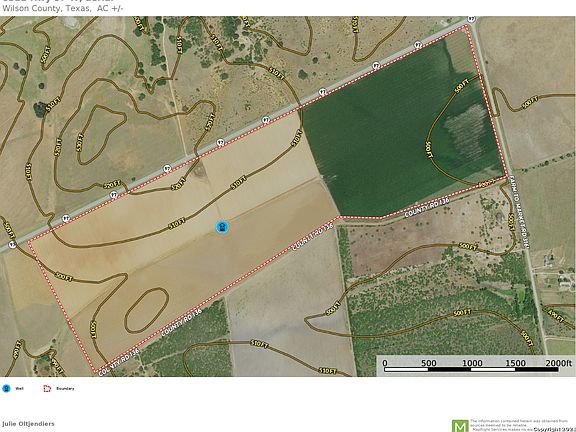The image size is (576, 432).
Task: Select the 'Boundary' legend label
Action: click(x=65, y=388)
